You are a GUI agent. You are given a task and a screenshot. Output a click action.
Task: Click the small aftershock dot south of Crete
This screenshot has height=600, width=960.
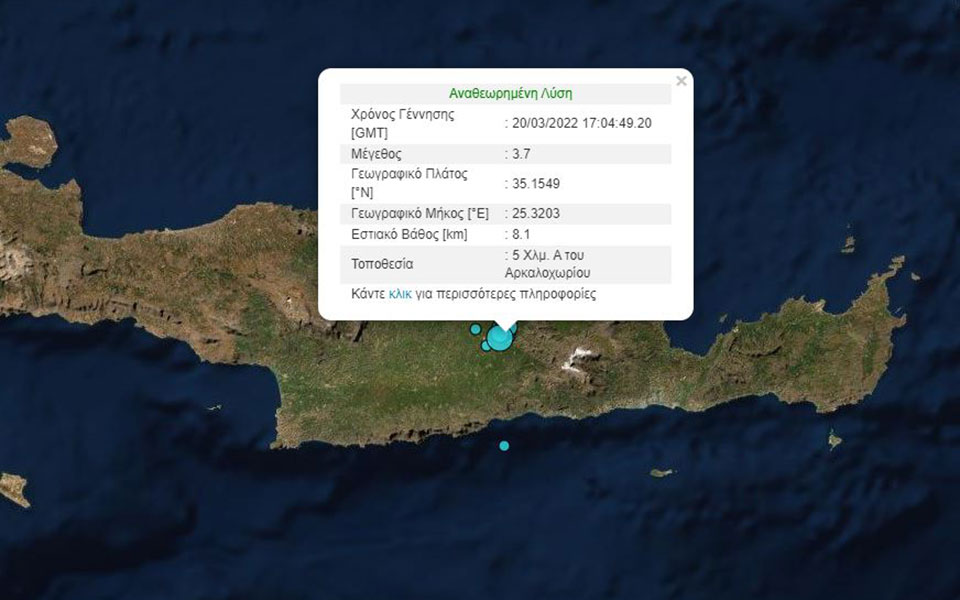pyautogui.click(x=502, y=447)
